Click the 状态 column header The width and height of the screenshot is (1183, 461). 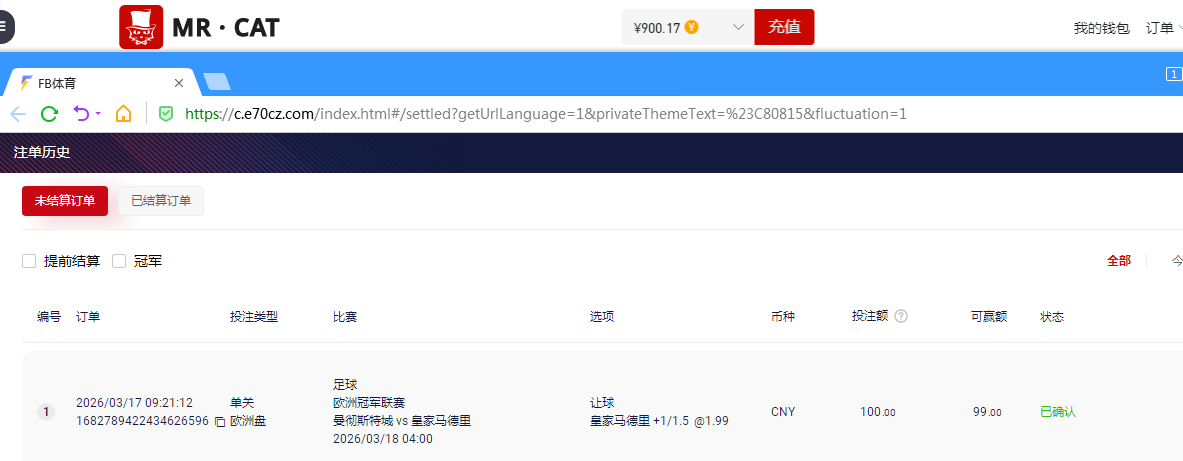coord(1052,317)
